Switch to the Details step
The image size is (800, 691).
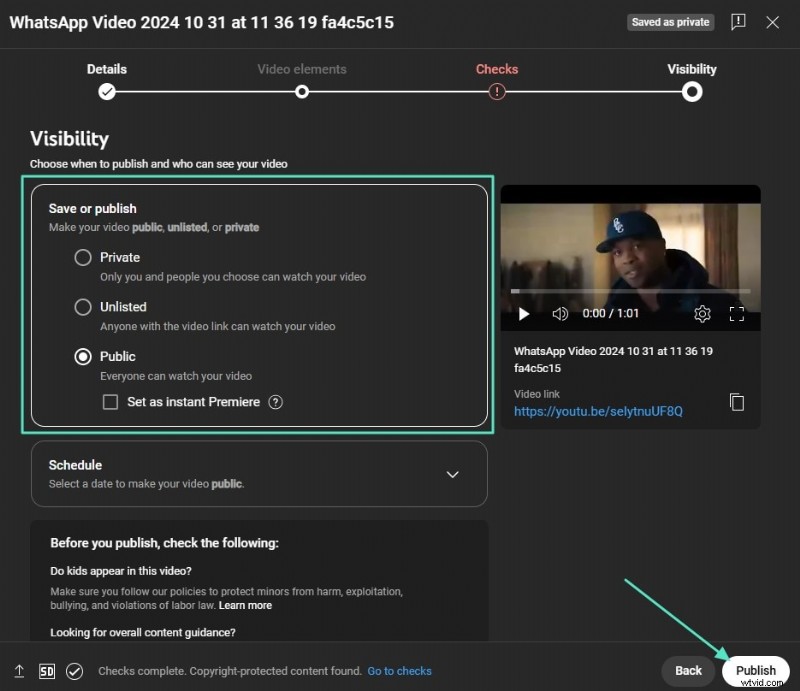[107, 90]
